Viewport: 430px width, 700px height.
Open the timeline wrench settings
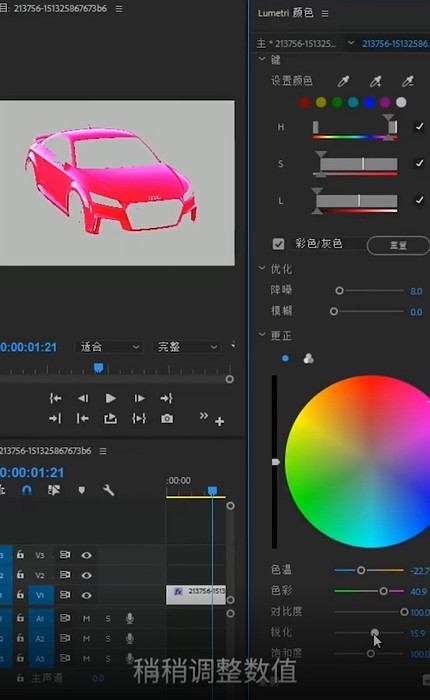[x=109, y=490]
